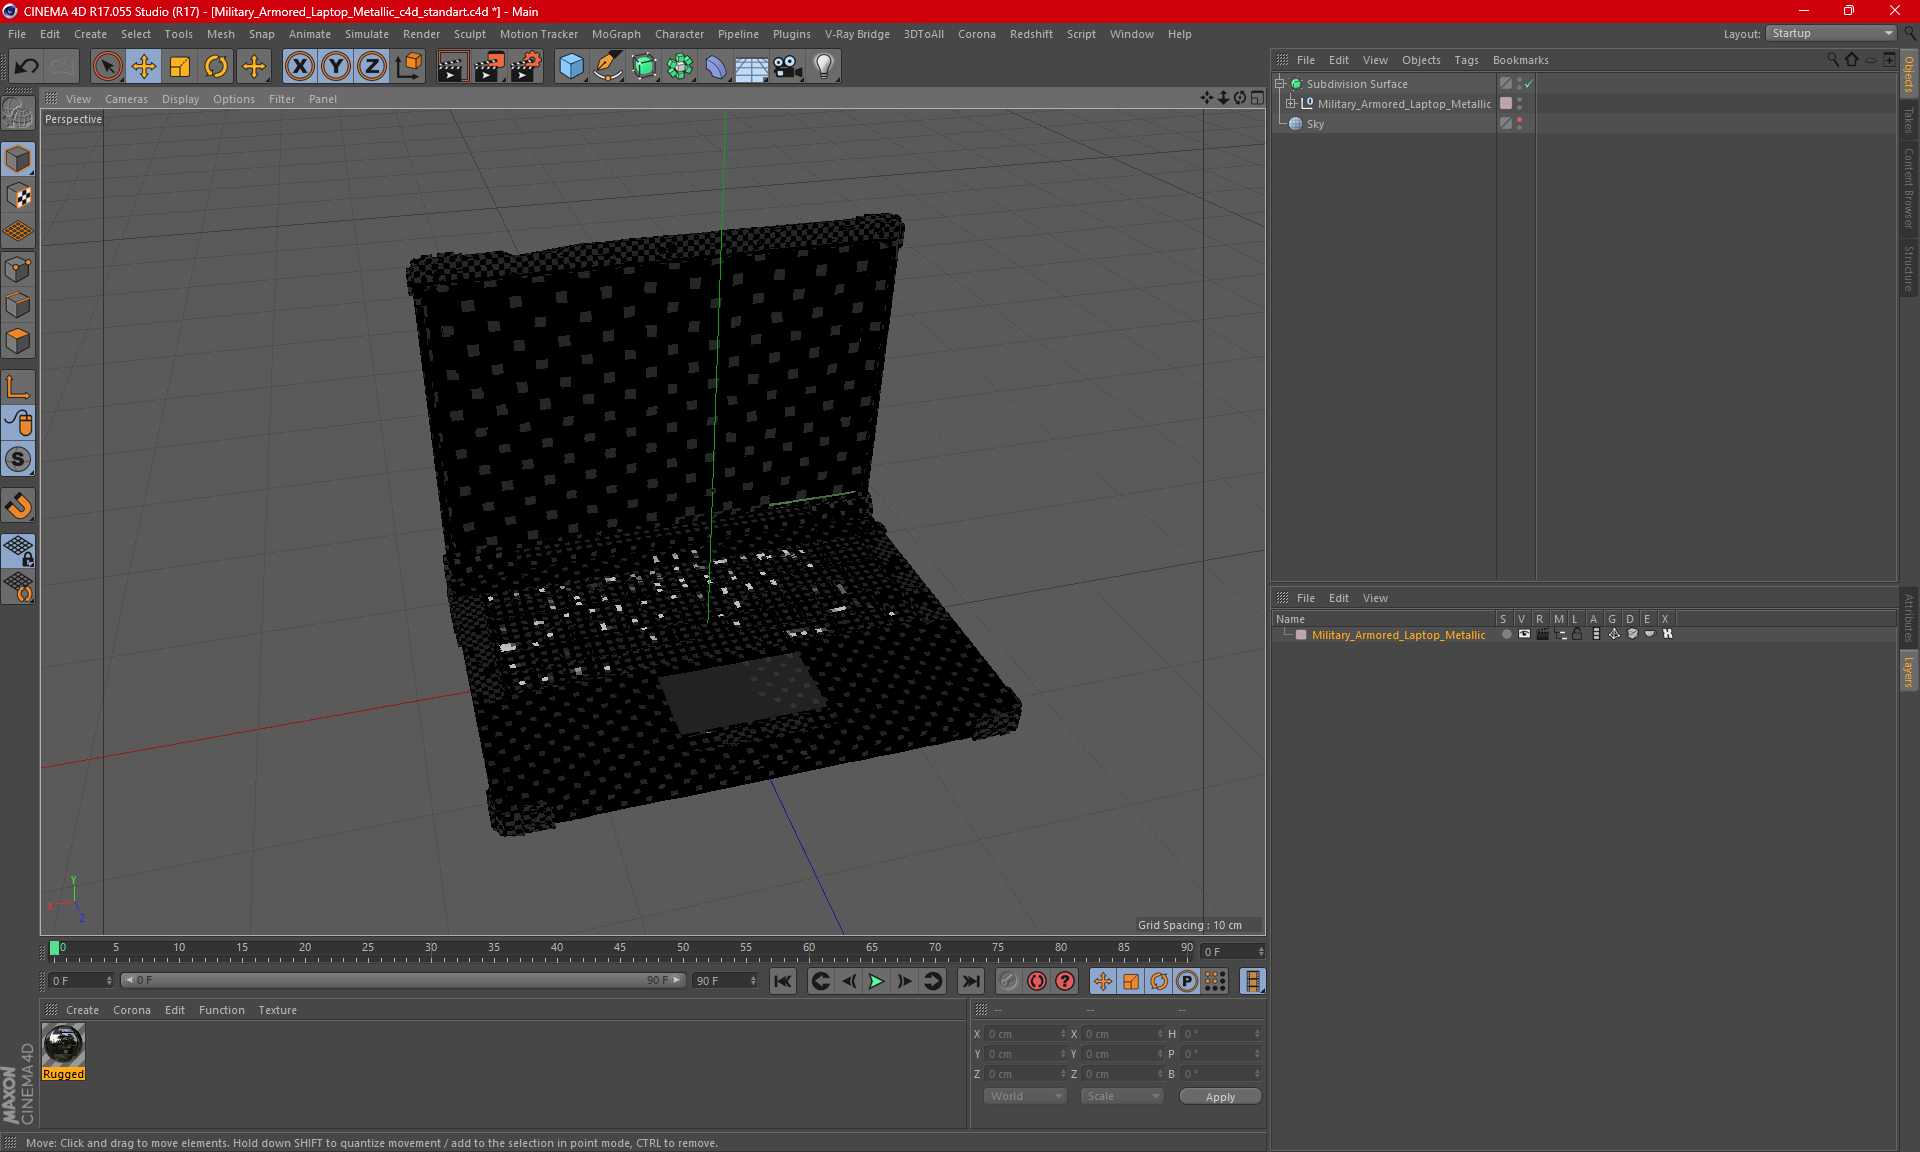Click the Camera object icon

point(788,66)
